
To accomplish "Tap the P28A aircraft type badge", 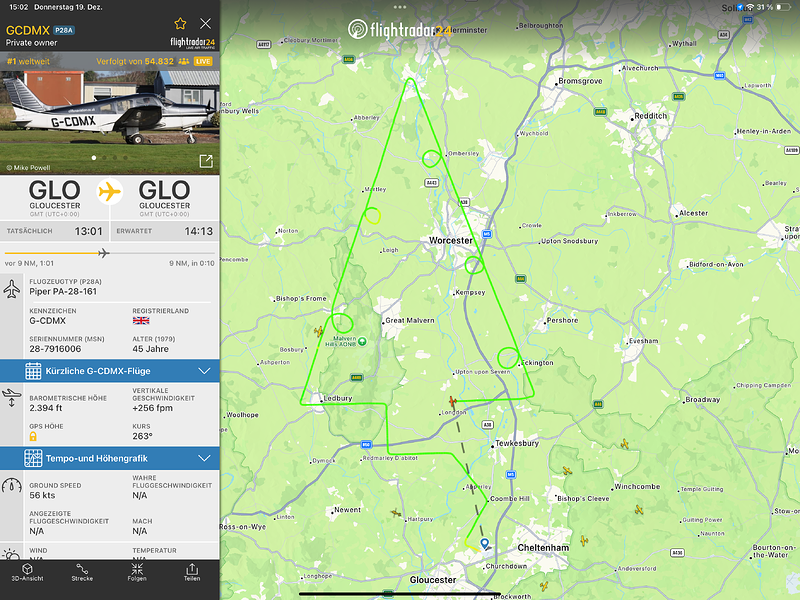I will (x=64, y=31).
